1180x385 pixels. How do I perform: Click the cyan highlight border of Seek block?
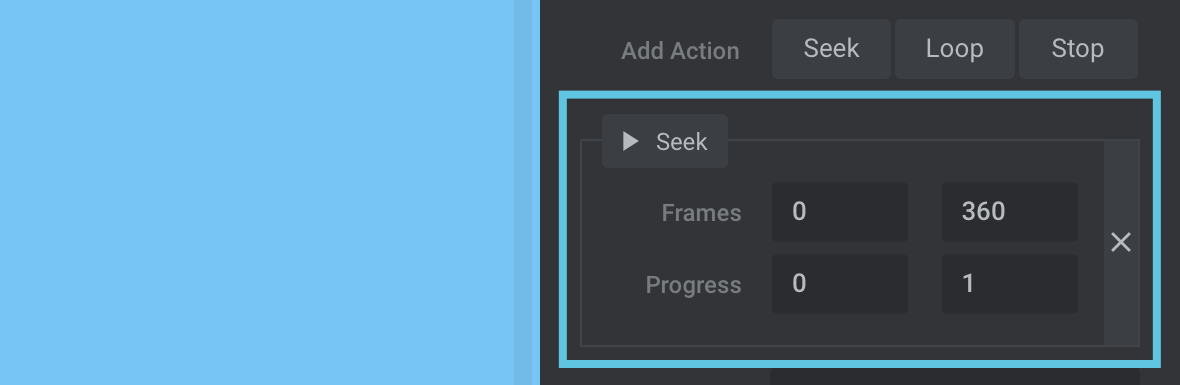[x=859, y=95]
